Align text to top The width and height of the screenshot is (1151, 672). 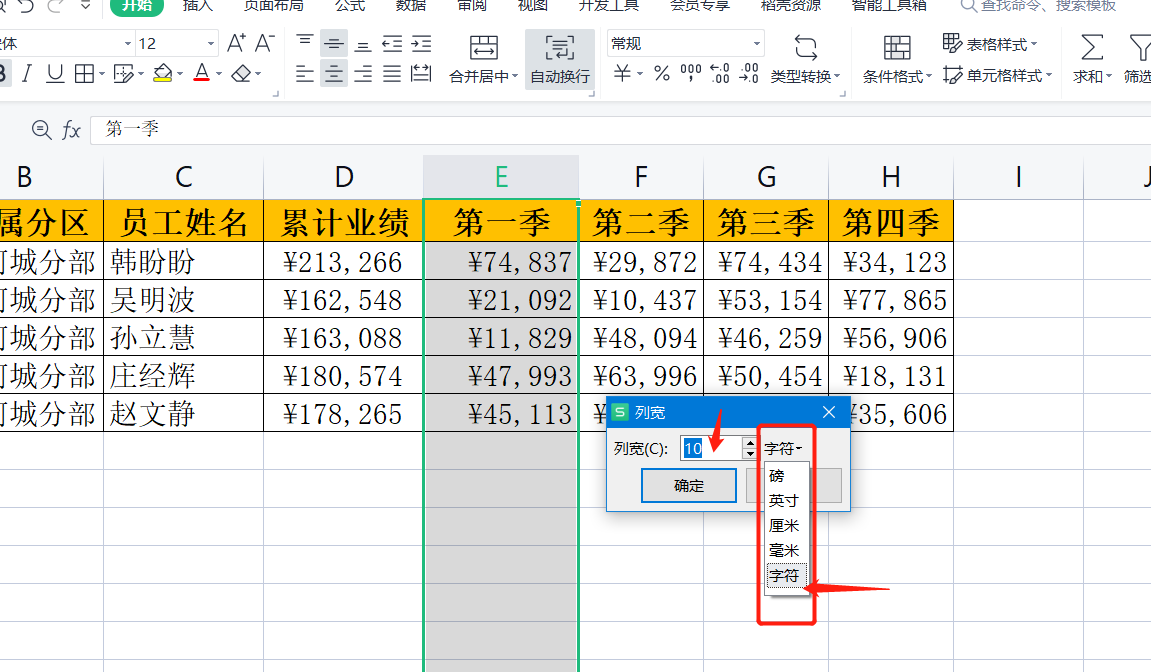[305, 43]
